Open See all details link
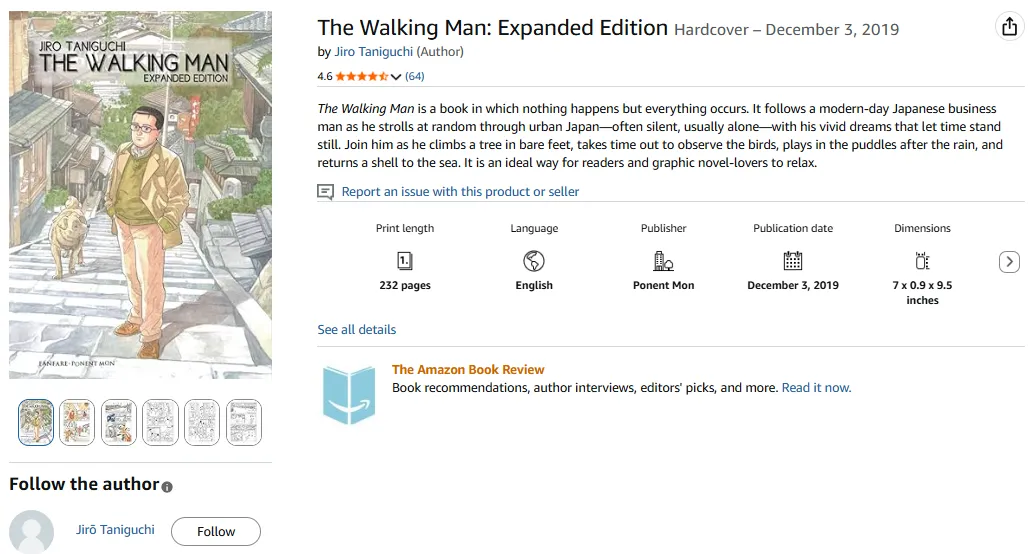The height and width of the screenshot is (554, 1028). 357,329
